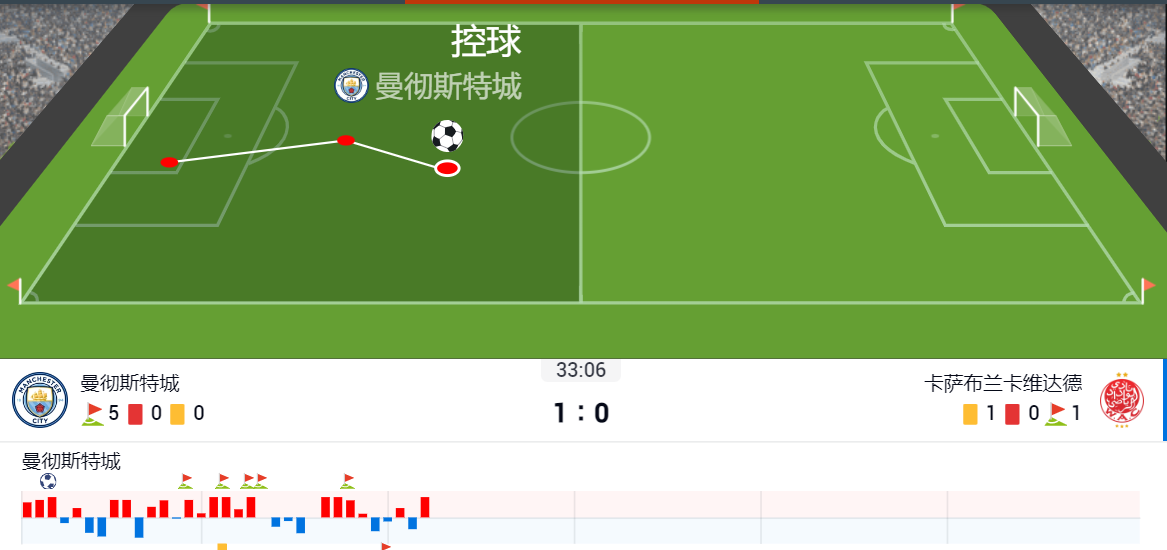
Task: Click Manchester City's yellow card icon
Action: coord(177,413)
